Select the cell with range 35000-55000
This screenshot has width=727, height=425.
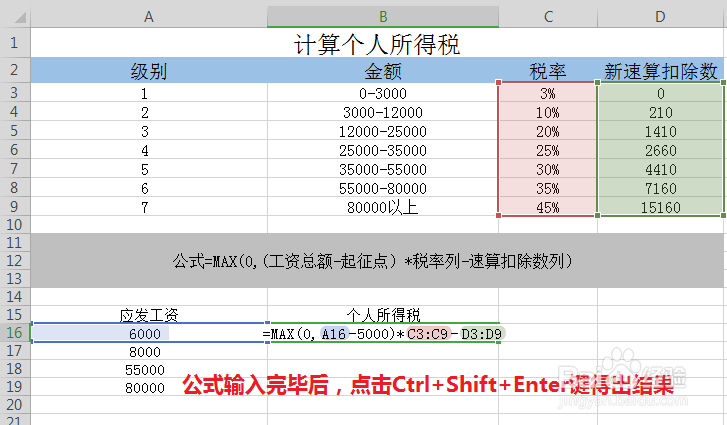coord(383,169)
